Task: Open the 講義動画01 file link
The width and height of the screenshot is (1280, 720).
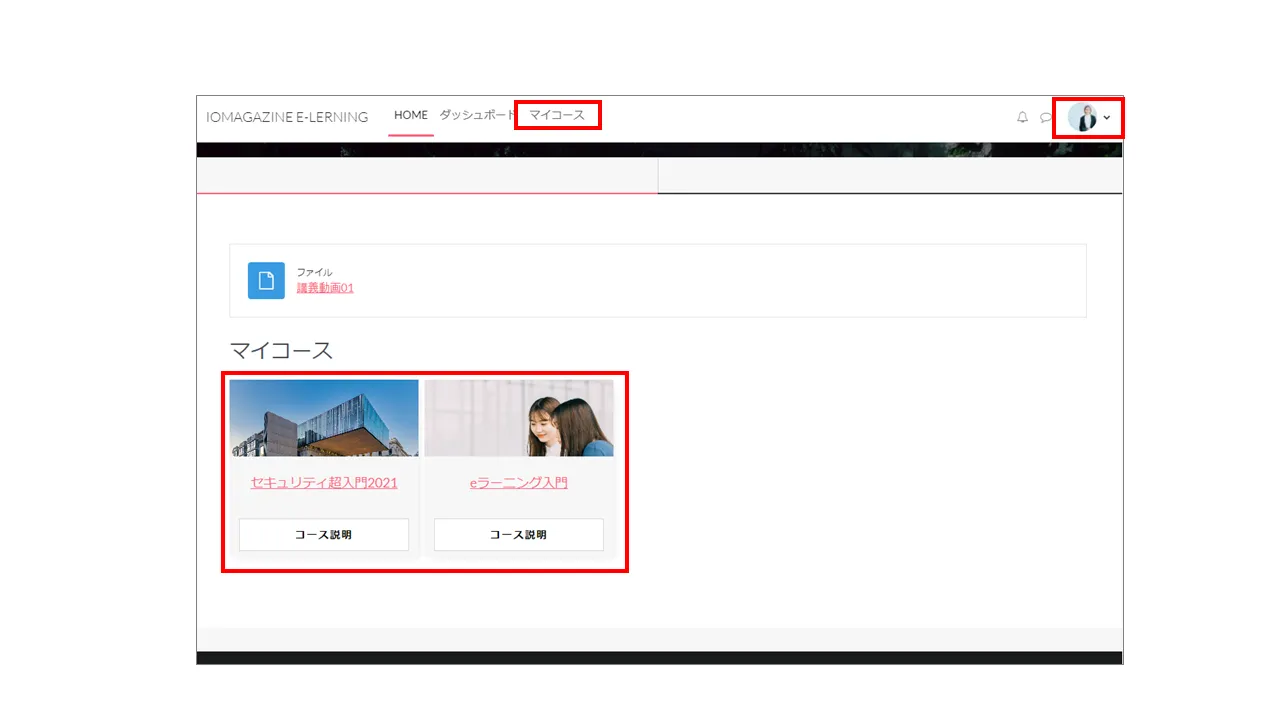Action: [325, 288]
